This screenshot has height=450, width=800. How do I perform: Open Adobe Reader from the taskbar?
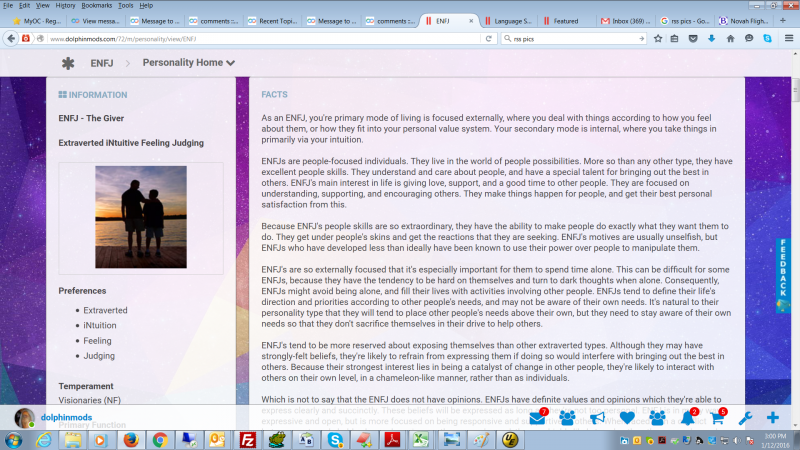[392, 440]
